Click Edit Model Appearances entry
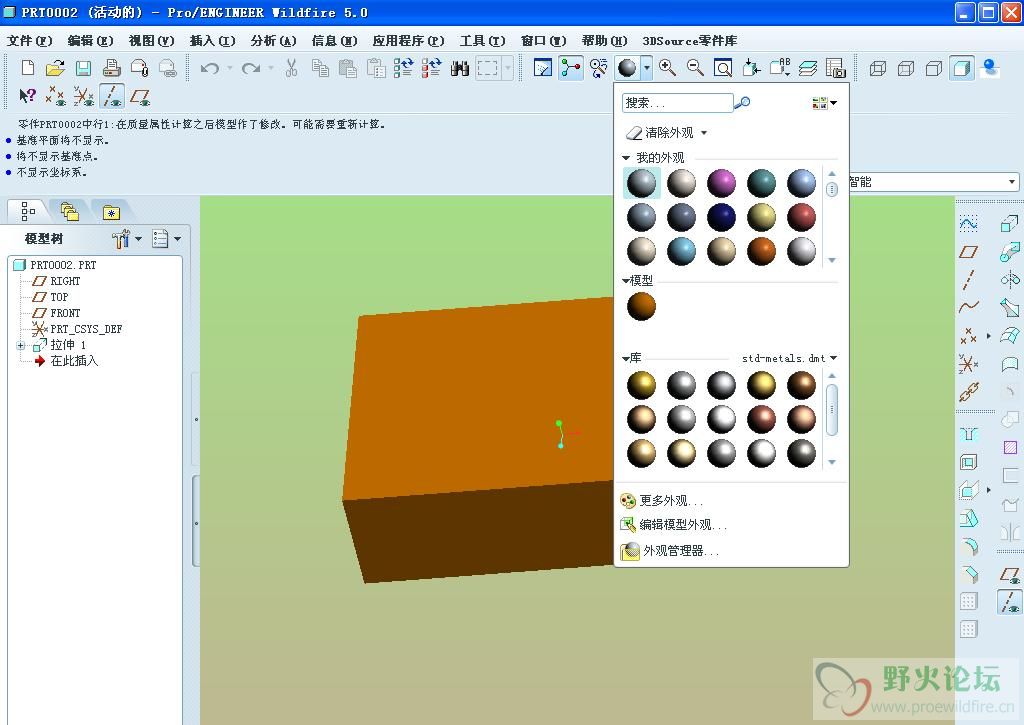The height and width of the screenshot is (725, 1024). coord(673,525)
